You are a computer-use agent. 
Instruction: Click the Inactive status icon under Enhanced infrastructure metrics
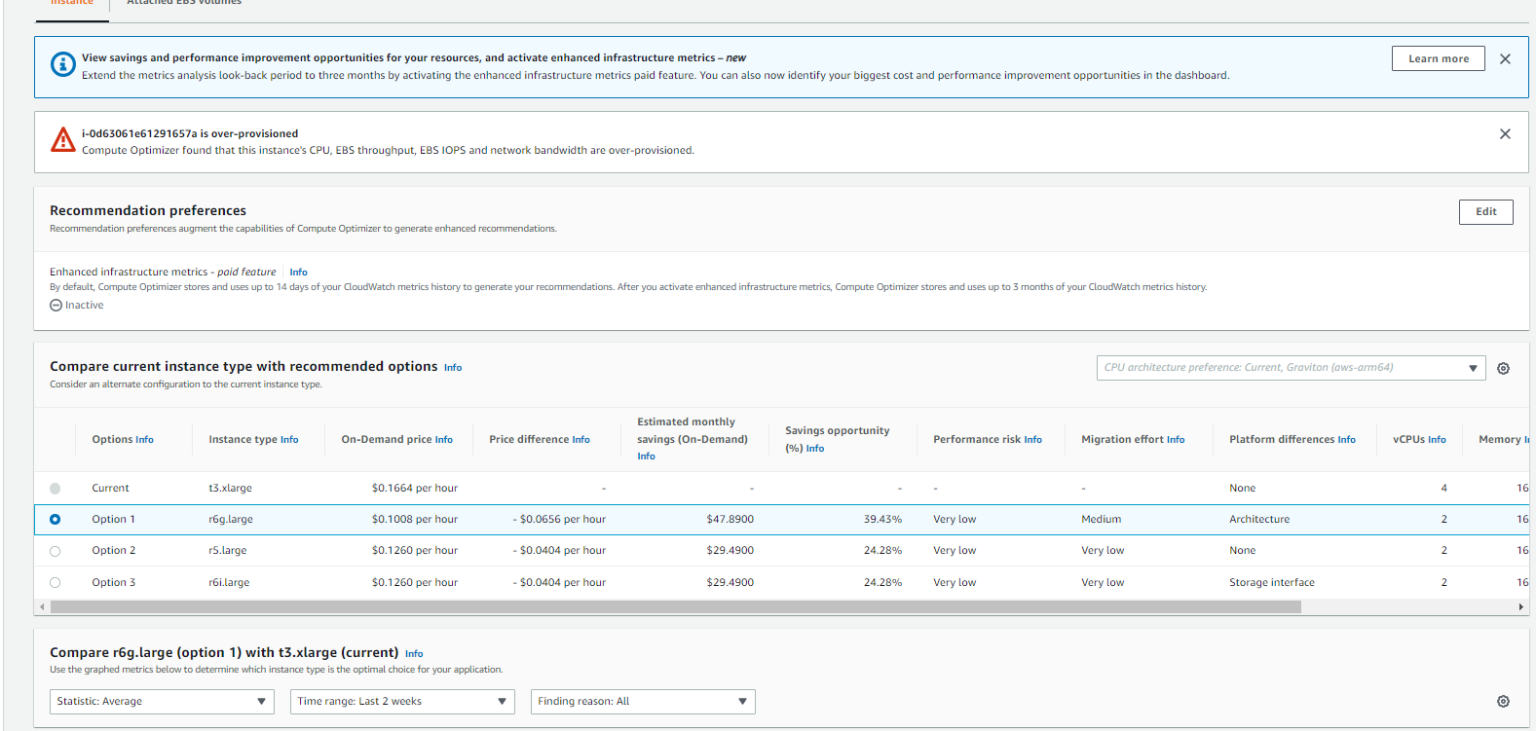click(x=55, y=305)
